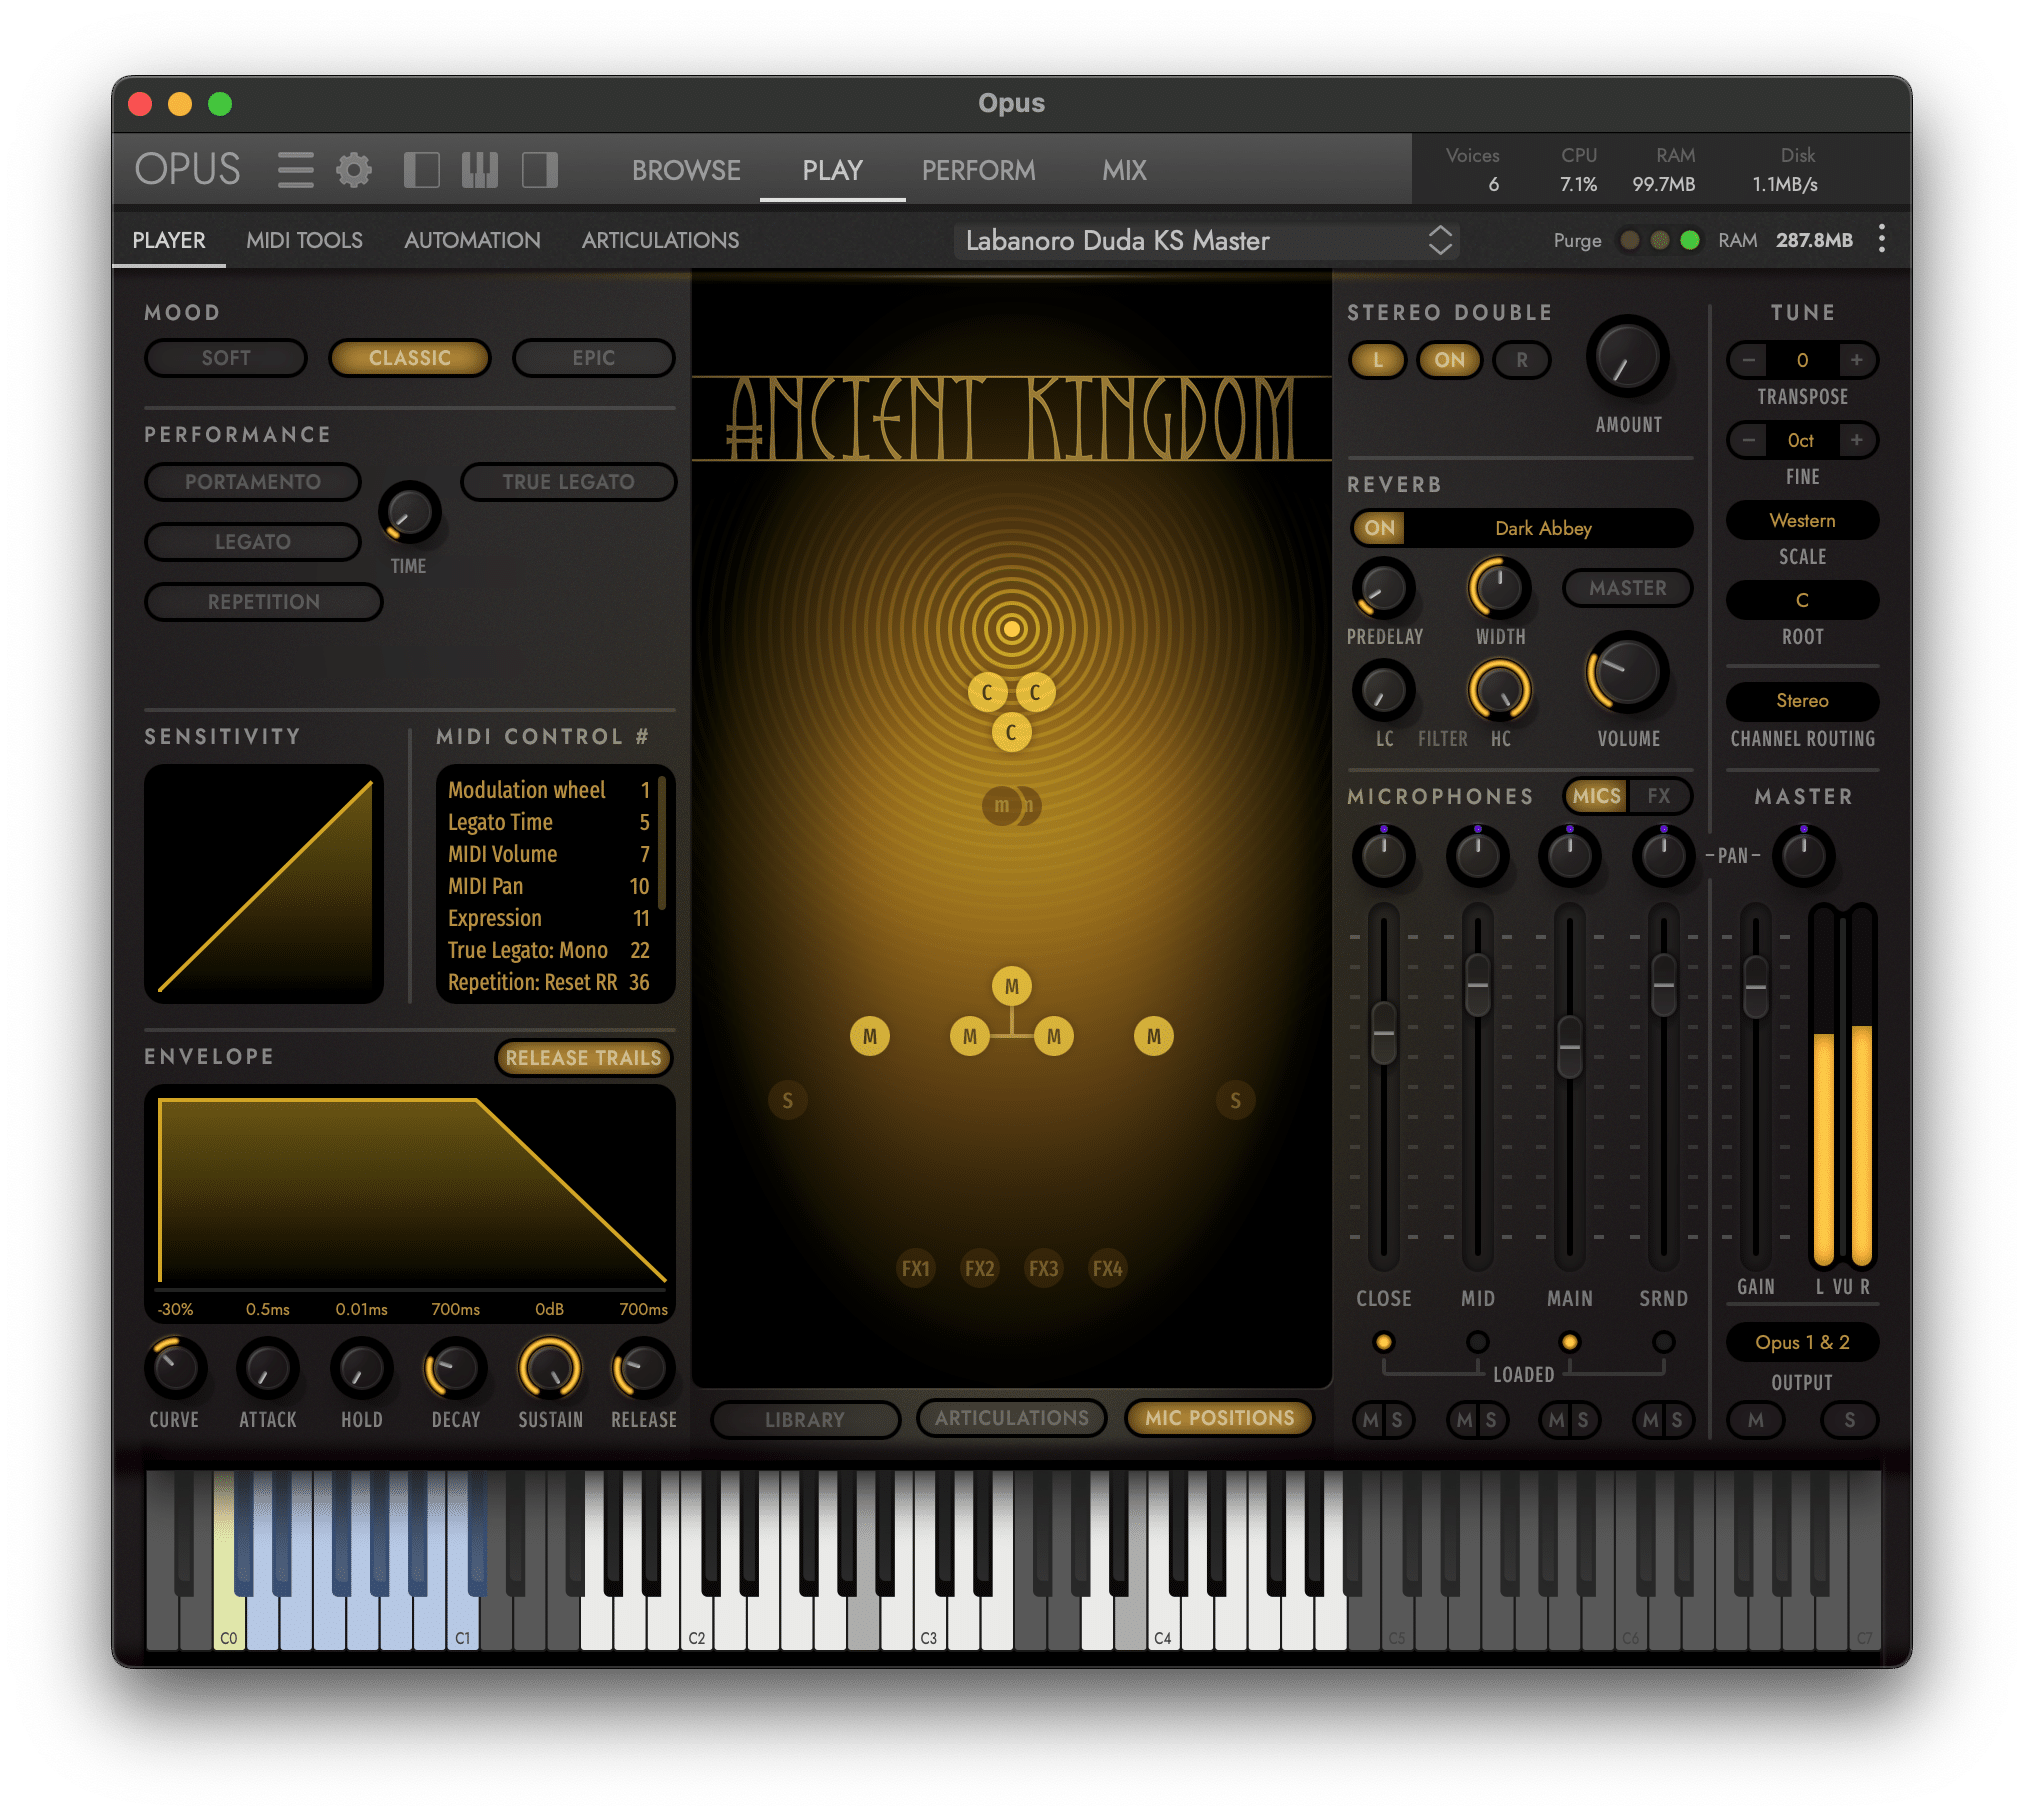
Task: Select the left S surround mic marker
Action: coord(788,1100)
